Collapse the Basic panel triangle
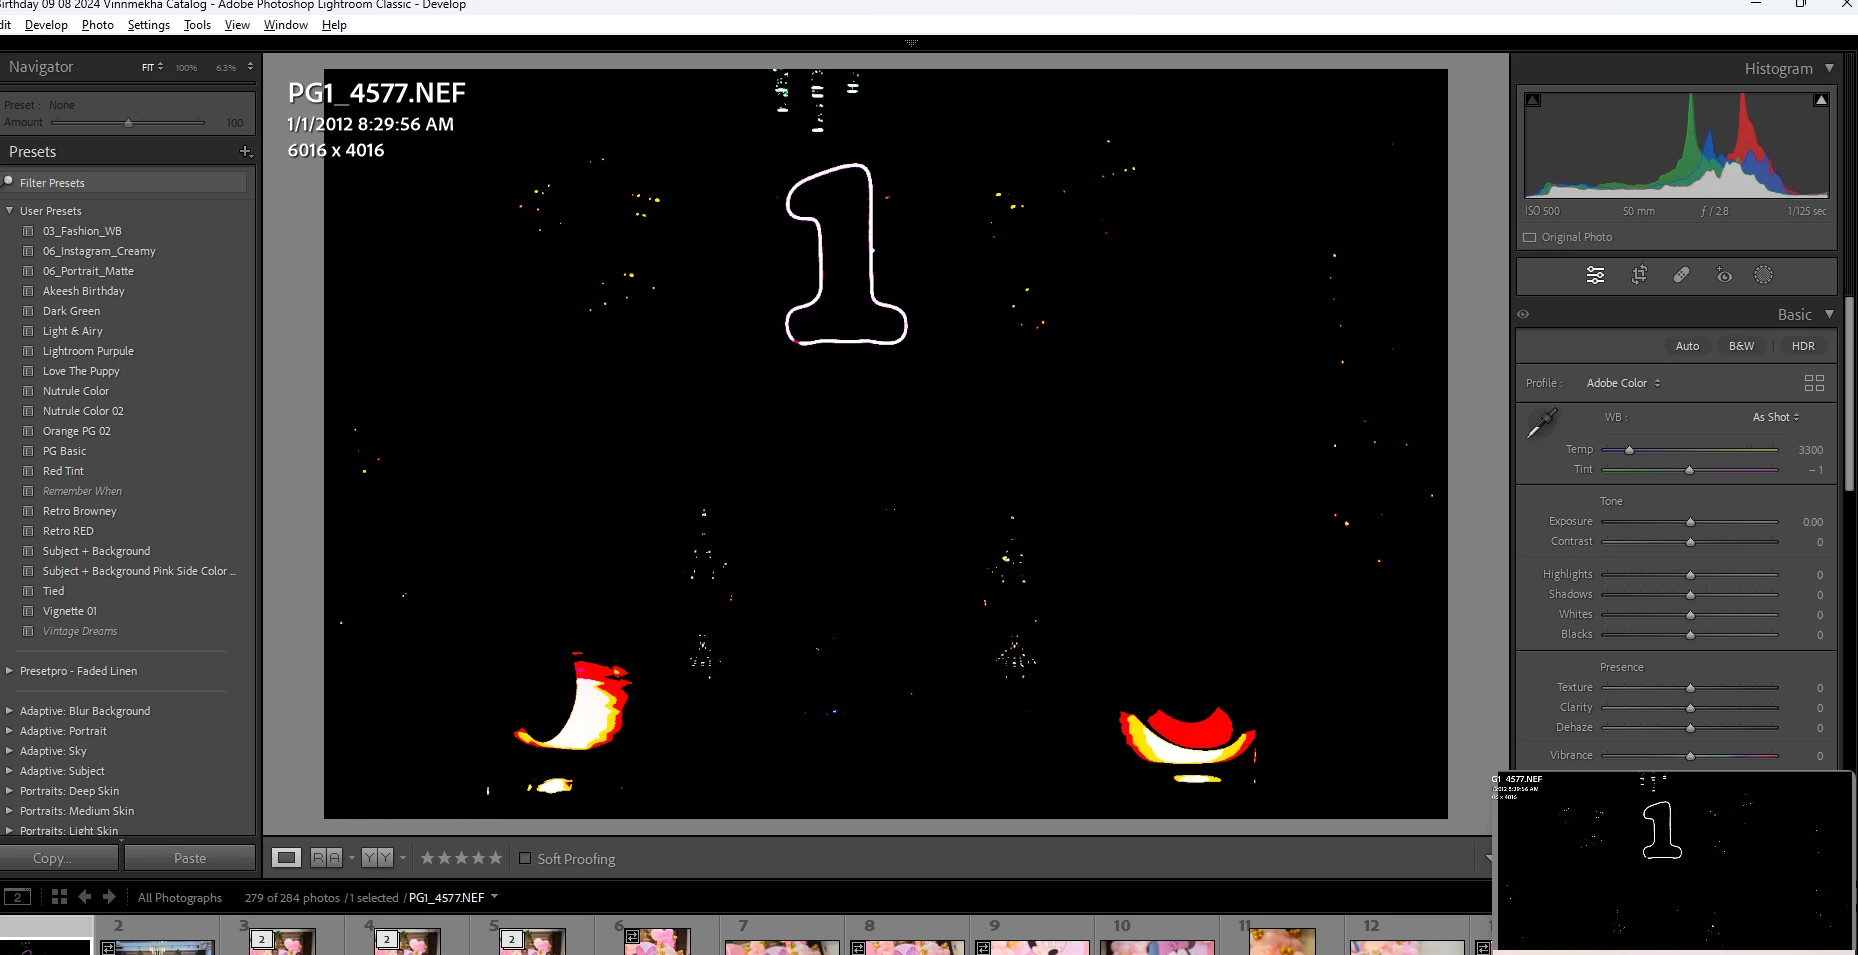This screenshot has height=955, width=1858. click(x=1829, y=314)
